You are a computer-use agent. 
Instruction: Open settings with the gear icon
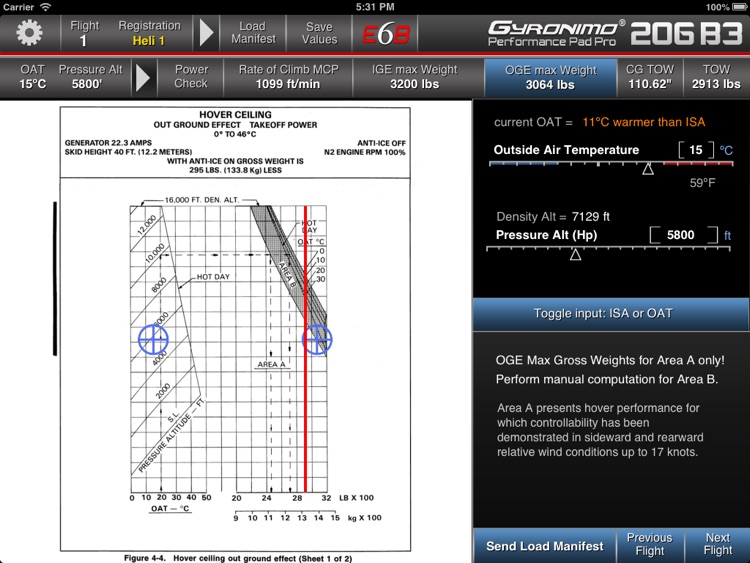point(29,33)
